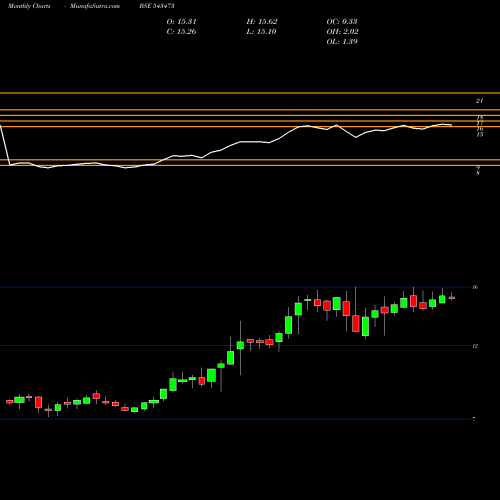Select the open value "O: 15.31"
Screen dimensions: 500x500
tap(181, 22)
